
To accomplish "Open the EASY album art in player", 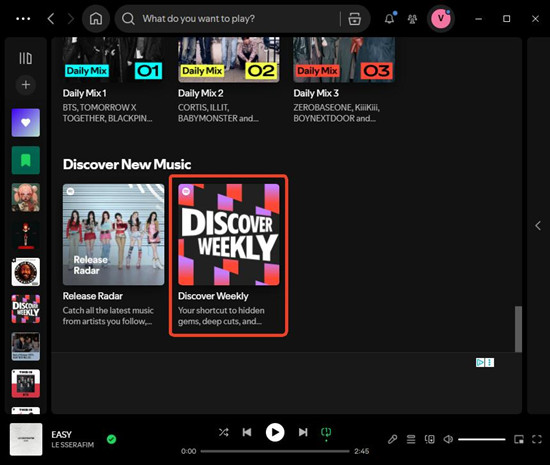I will [26, 439].
